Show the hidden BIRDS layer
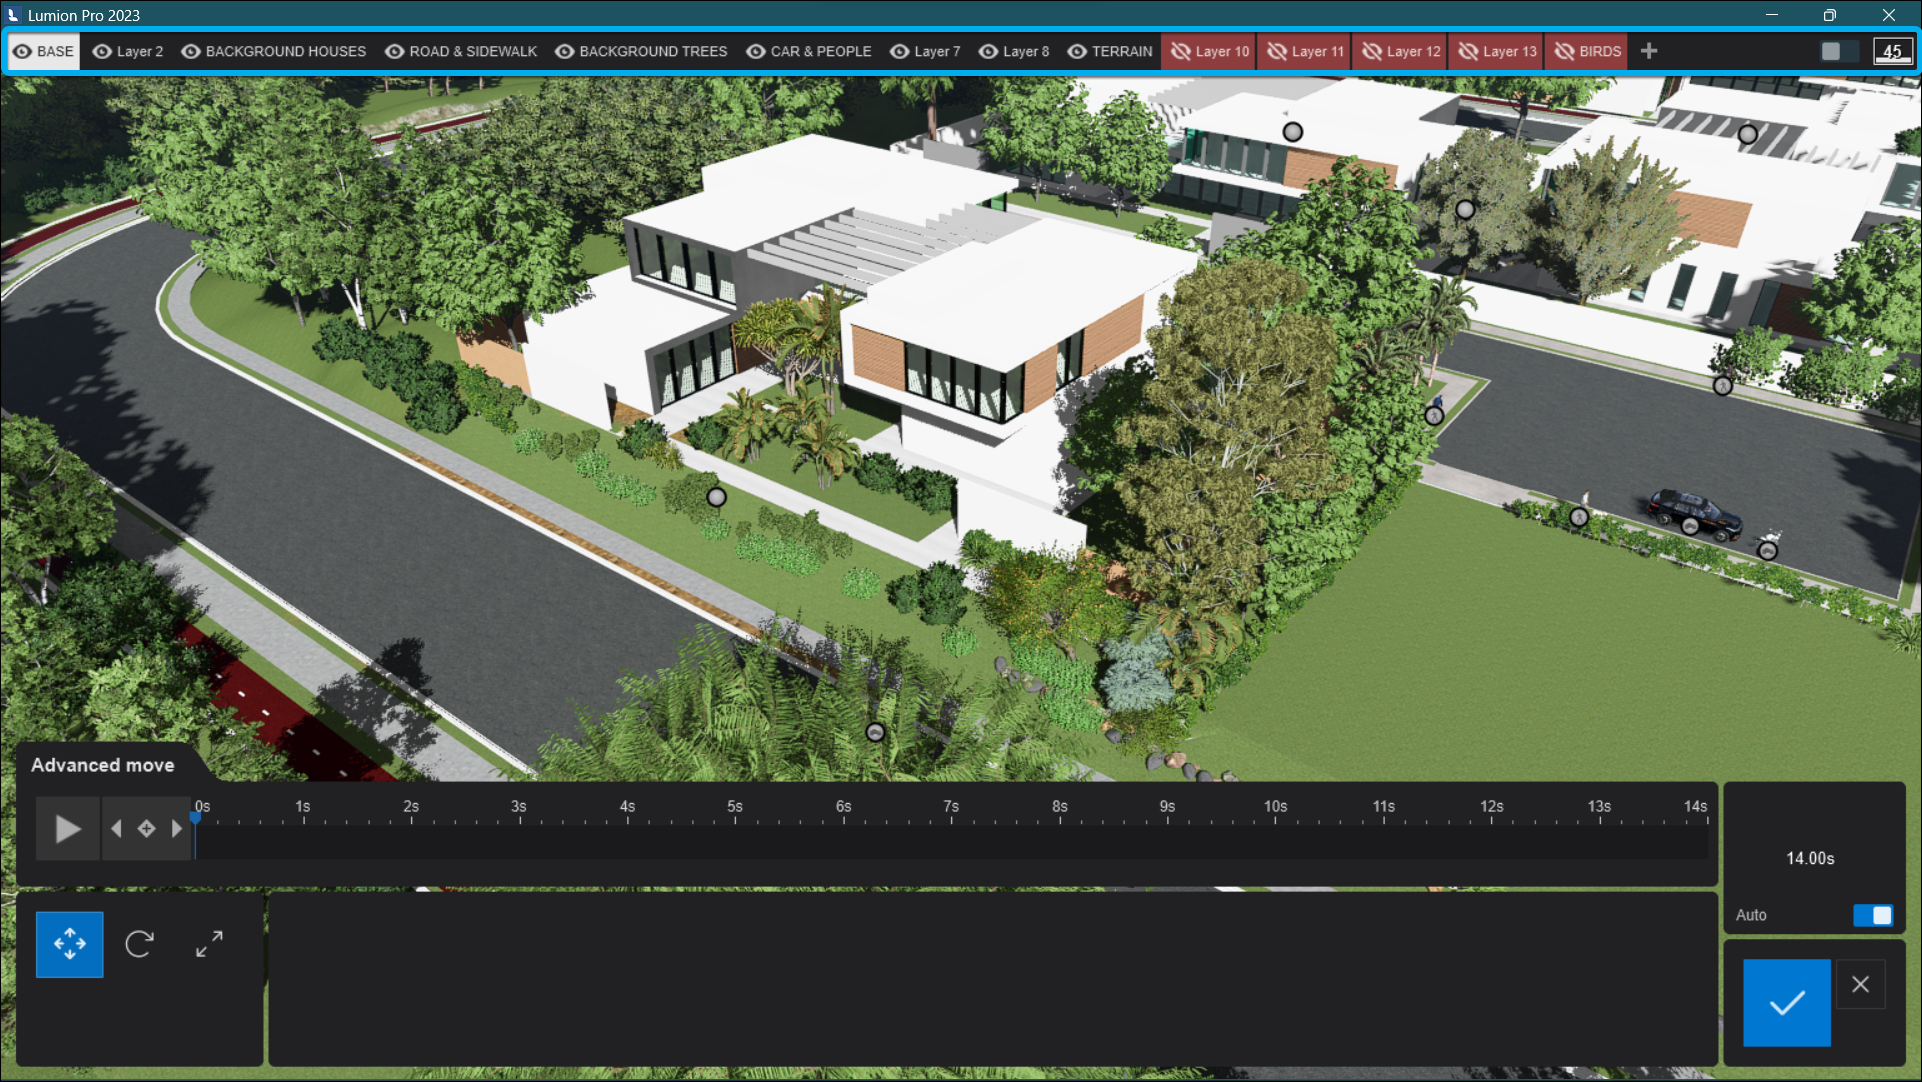The height and width of the screenshot is (1082, 1922). point(1565,51)
